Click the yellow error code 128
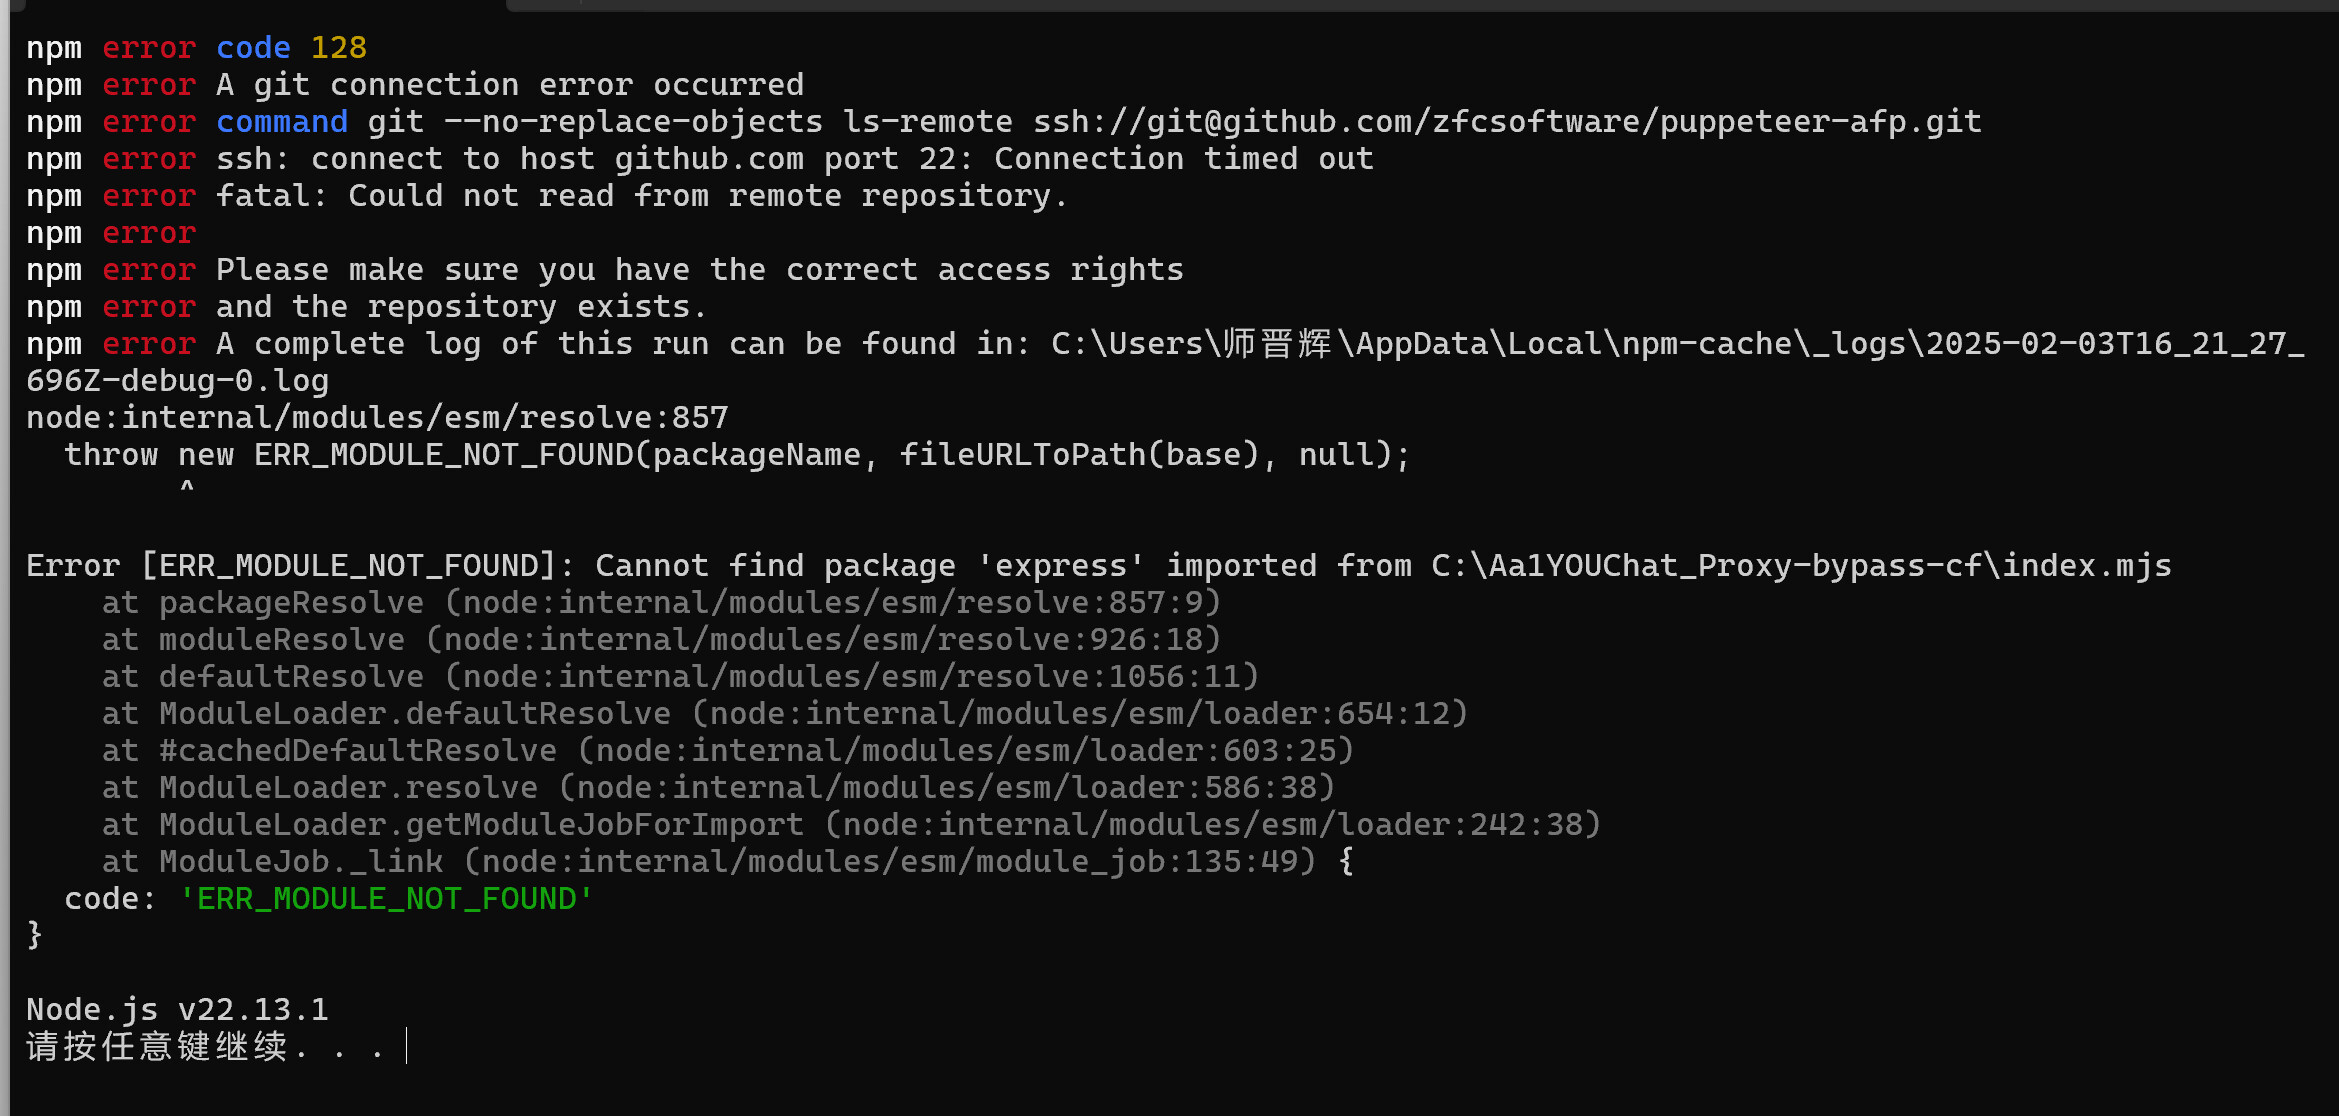This screenshot has width=2339, height=1116. (338, 48)
